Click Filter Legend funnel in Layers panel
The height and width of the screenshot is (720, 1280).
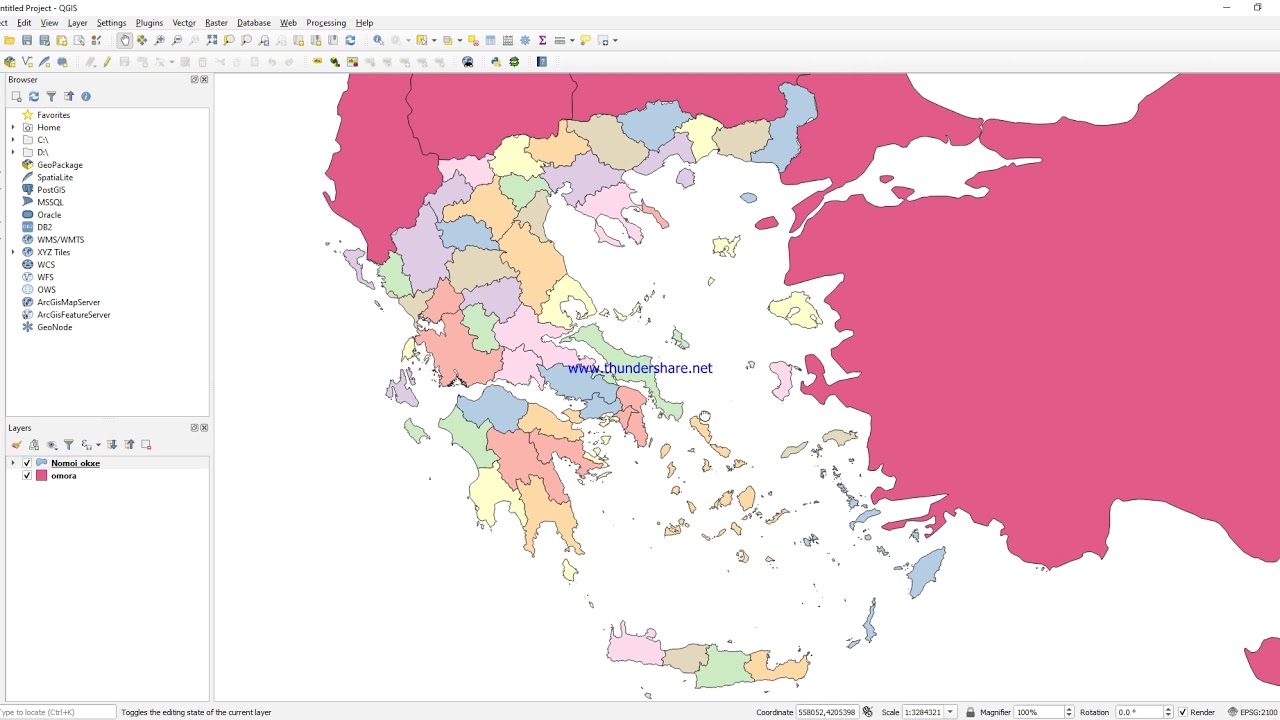click(69, 444)
